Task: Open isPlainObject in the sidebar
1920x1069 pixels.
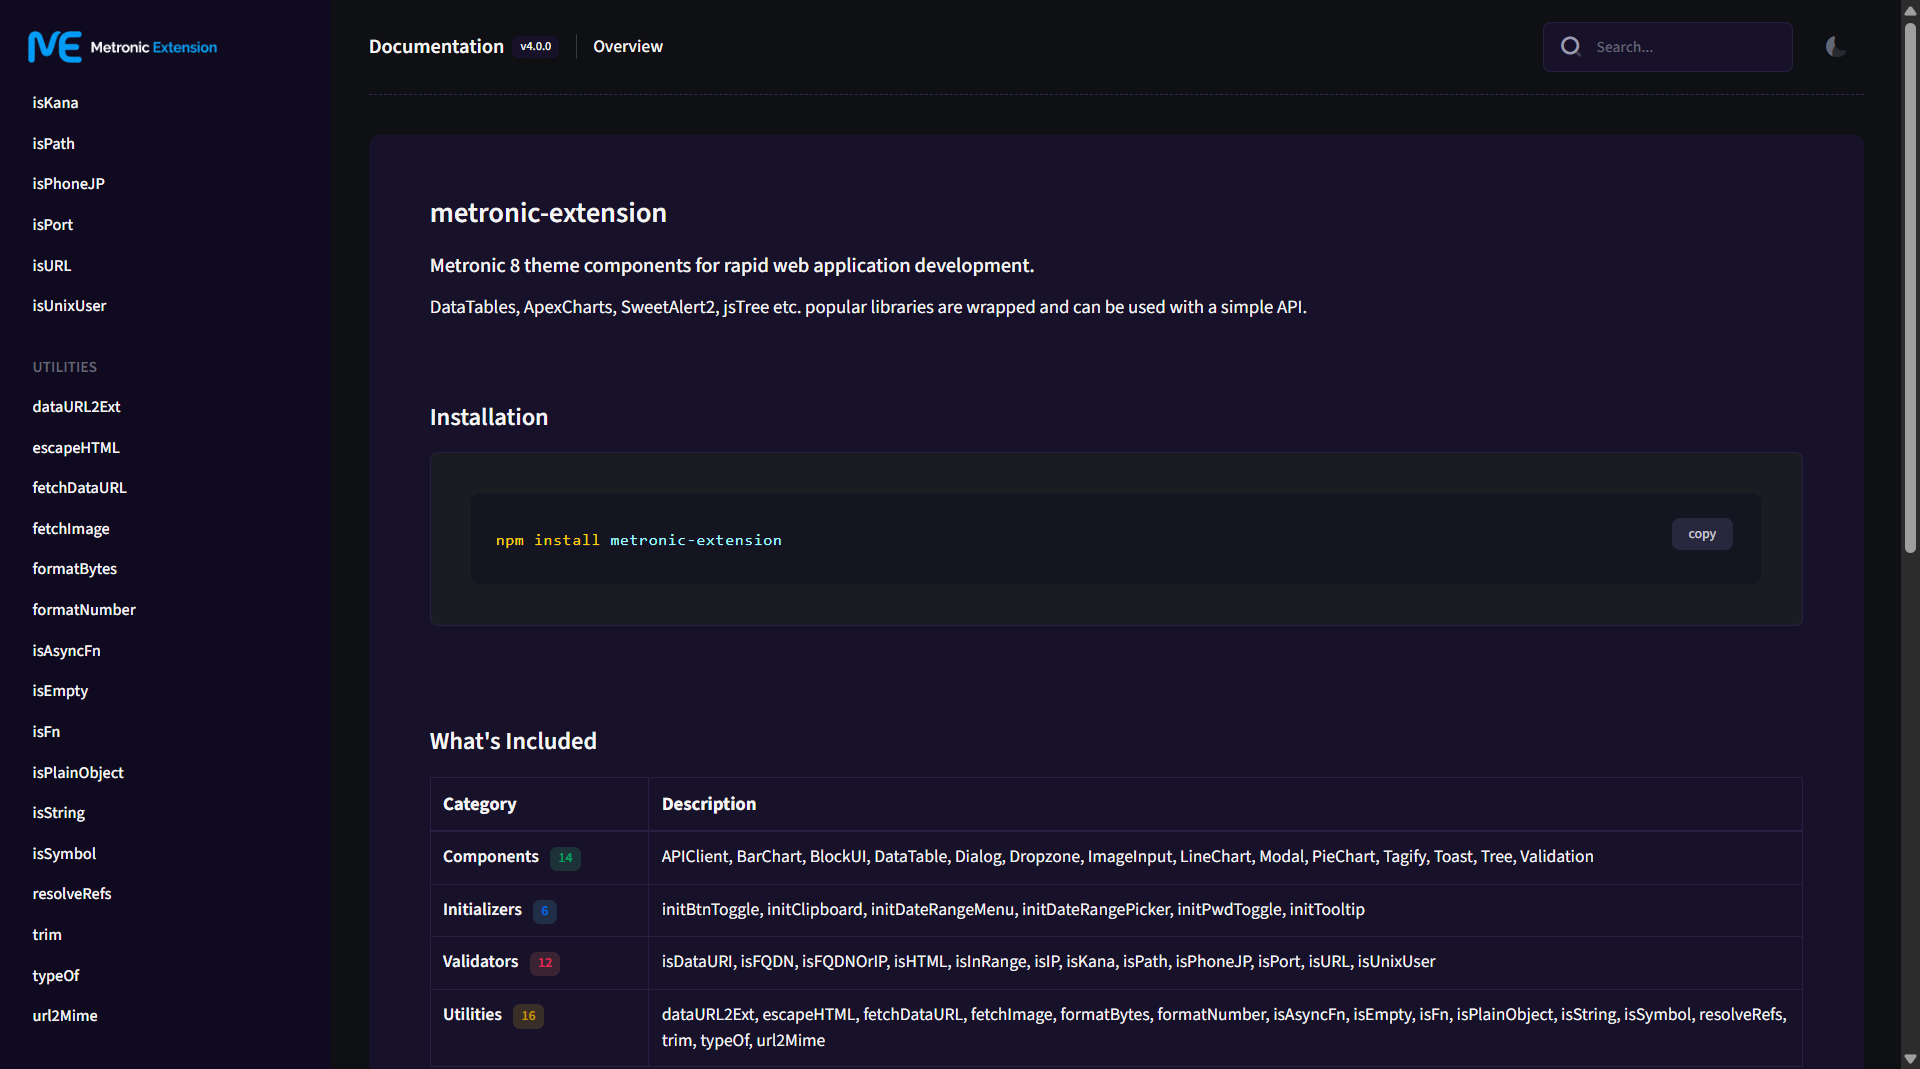Action: click(78, 773)
